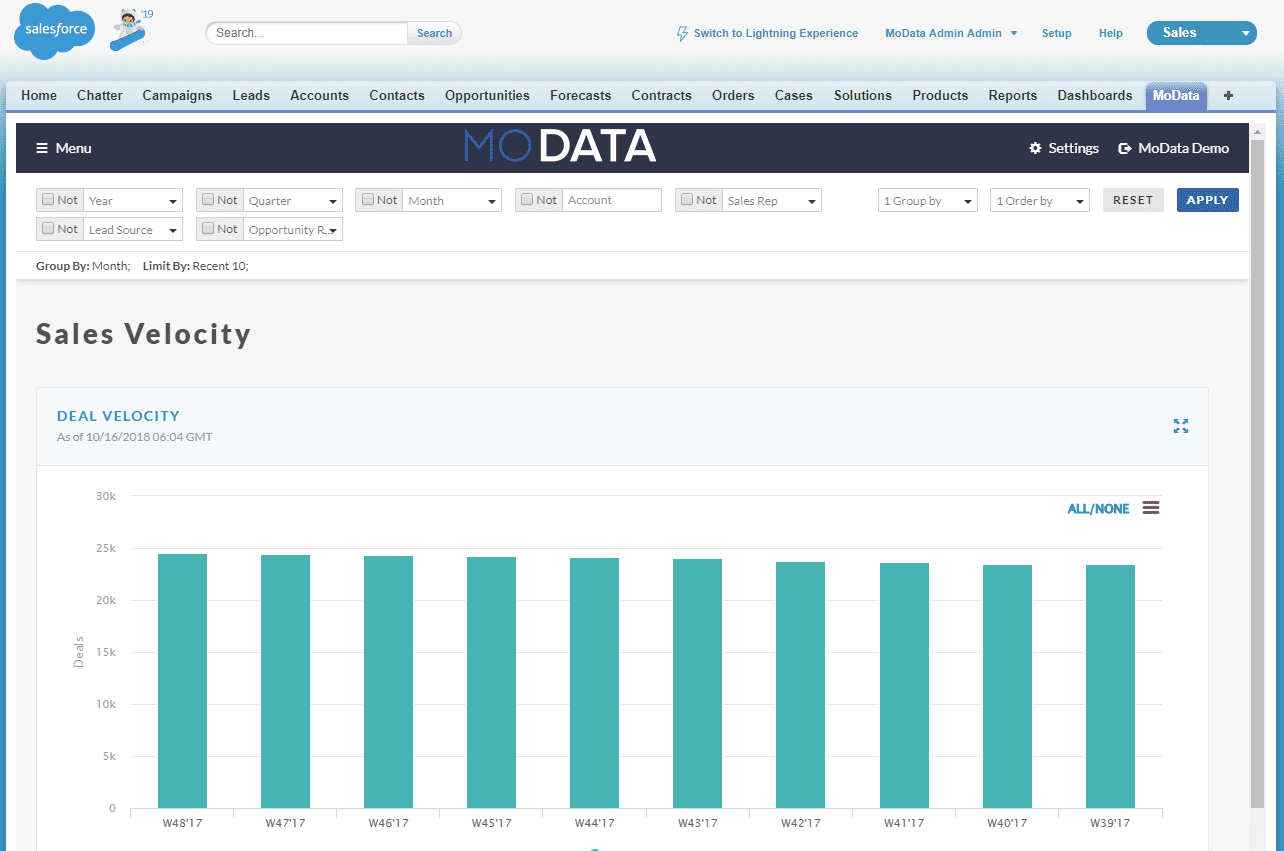Expand Deal Velocity chart to fullscreen
The width and height of the screenshot is (1284, 851).
tap(1181, 426)
